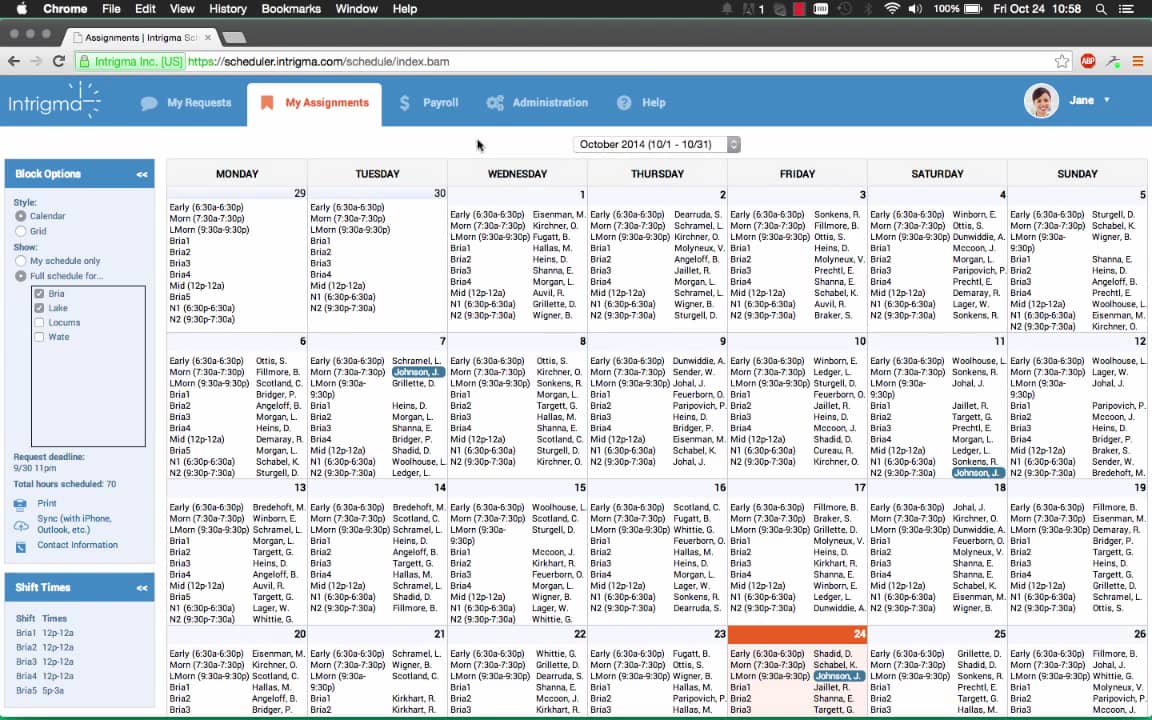1152x720 pixels.
Task: Choose Full schedule for option
Action: point(21,276)
